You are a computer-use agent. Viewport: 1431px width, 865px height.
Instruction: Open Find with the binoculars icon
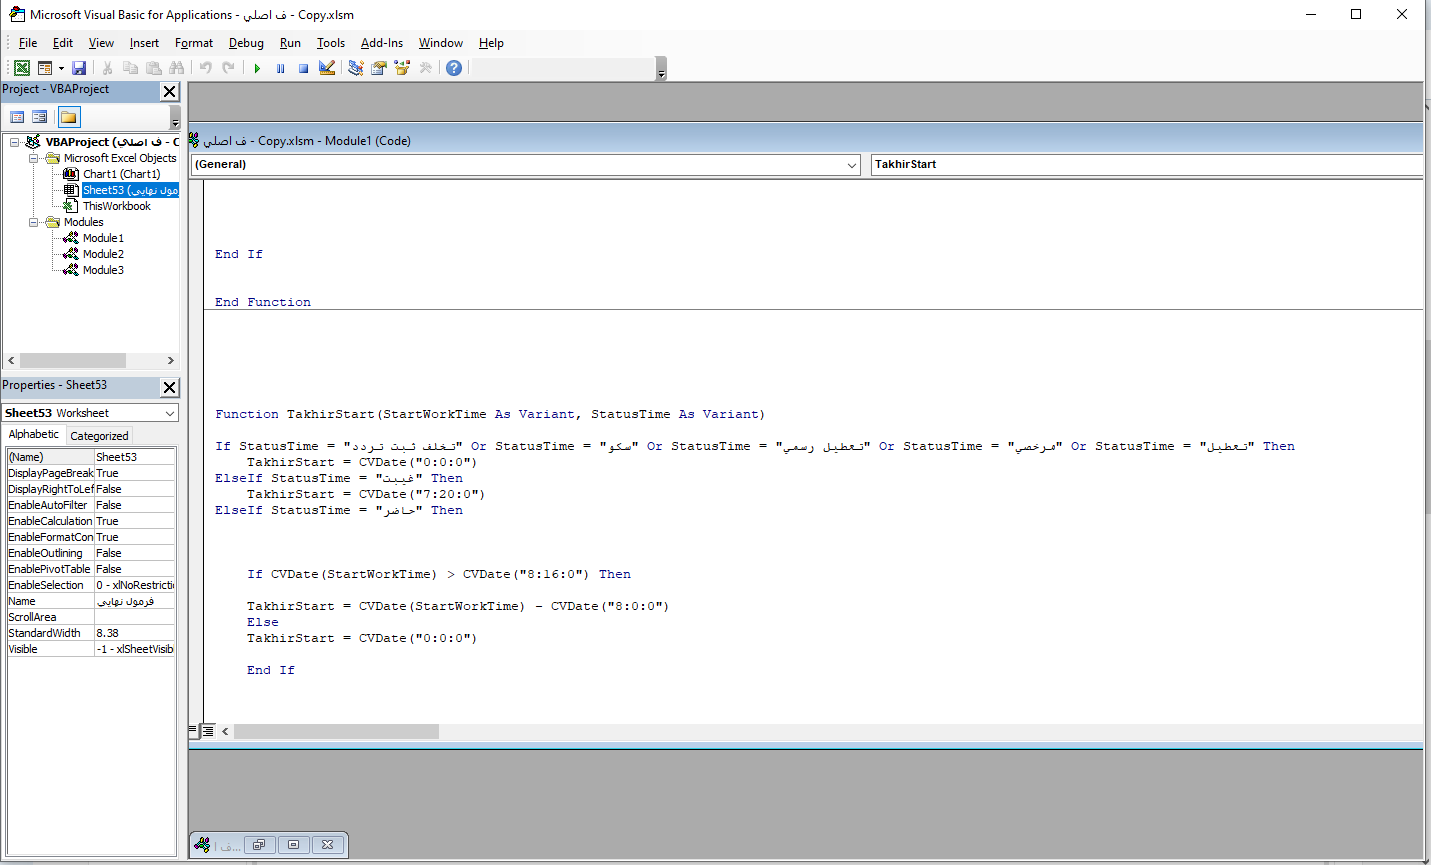[177, 68]
